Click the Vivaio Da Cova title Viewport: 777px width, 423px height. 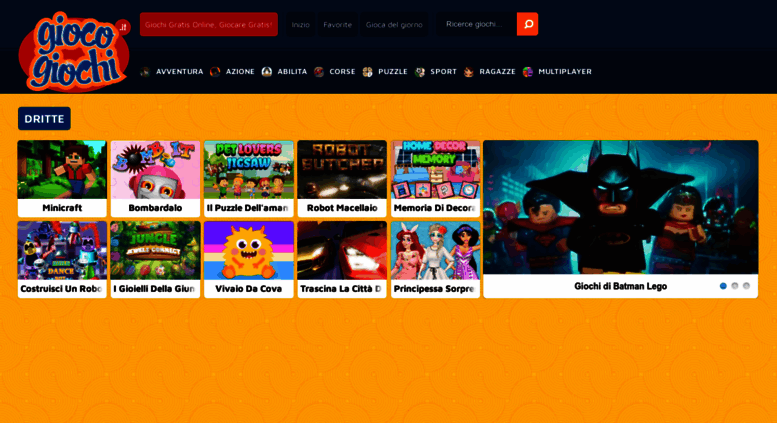point(249,289)
